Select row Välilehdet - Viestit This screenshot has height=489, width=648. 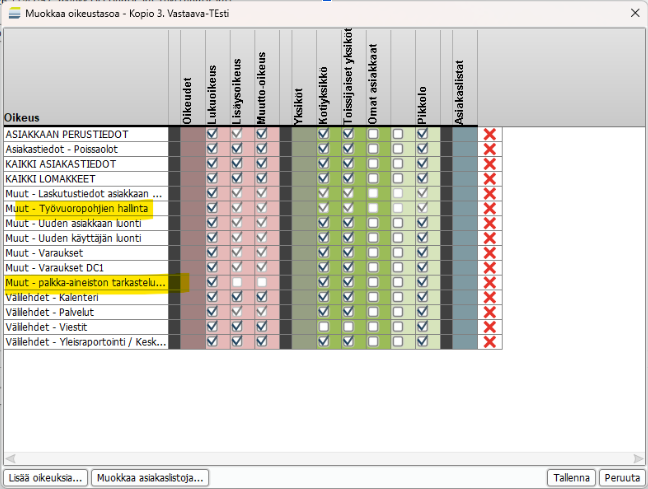click(x=46, y=327)
